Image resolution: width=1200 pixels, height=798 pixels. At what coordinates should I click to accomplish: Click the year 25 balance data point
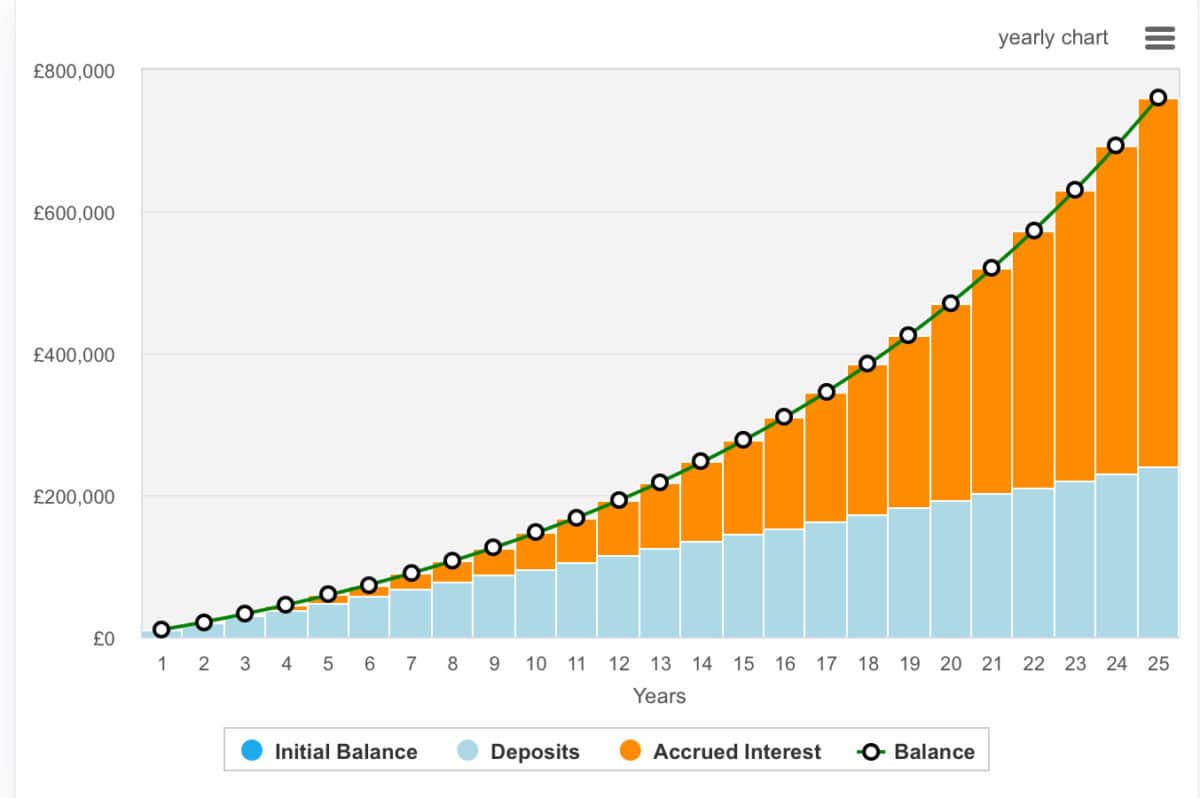point(1158,97)
